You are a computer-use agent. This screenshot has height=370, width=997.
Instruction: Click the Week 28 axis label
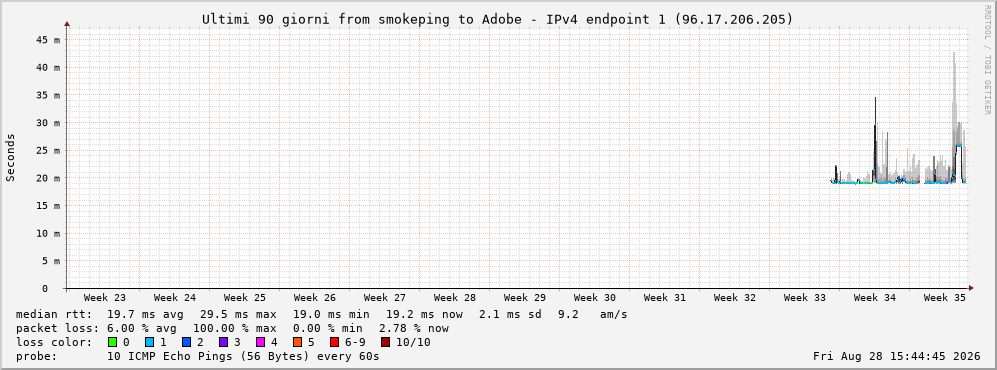454,298
